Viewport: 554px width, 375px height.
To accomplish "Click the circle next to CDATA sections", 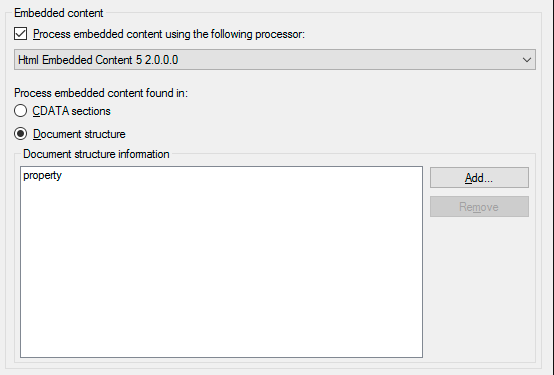I will (20, 111).
